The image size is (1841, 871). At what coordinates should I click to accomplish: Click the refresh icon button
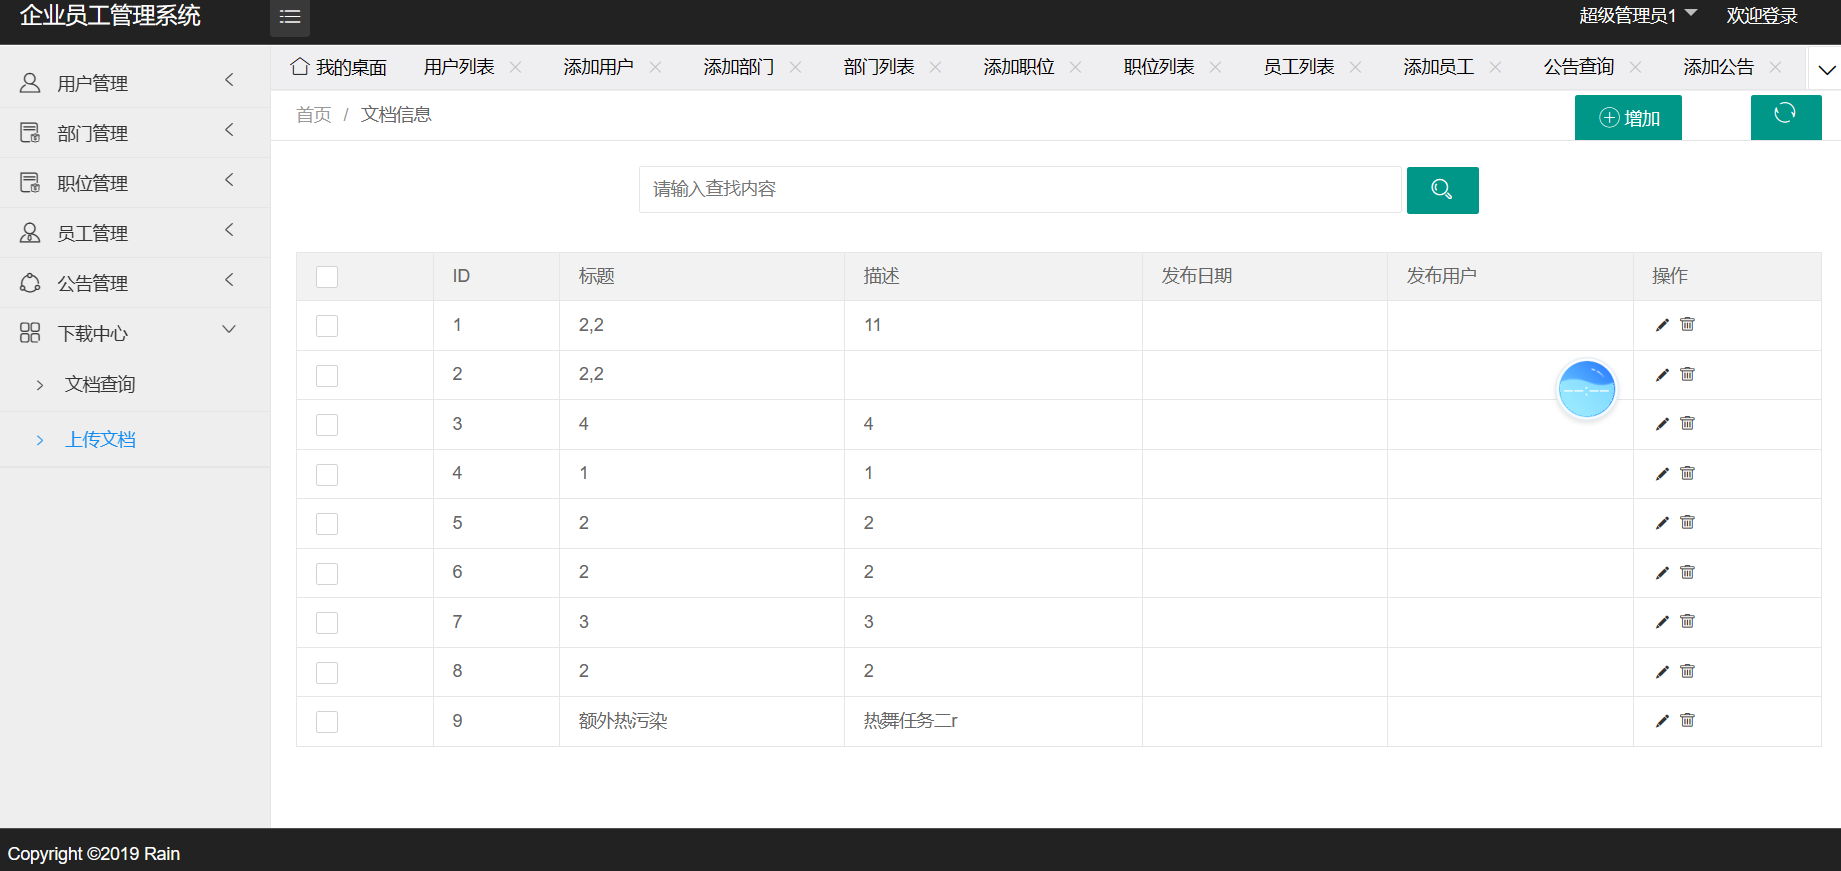tap(1785, 116)
